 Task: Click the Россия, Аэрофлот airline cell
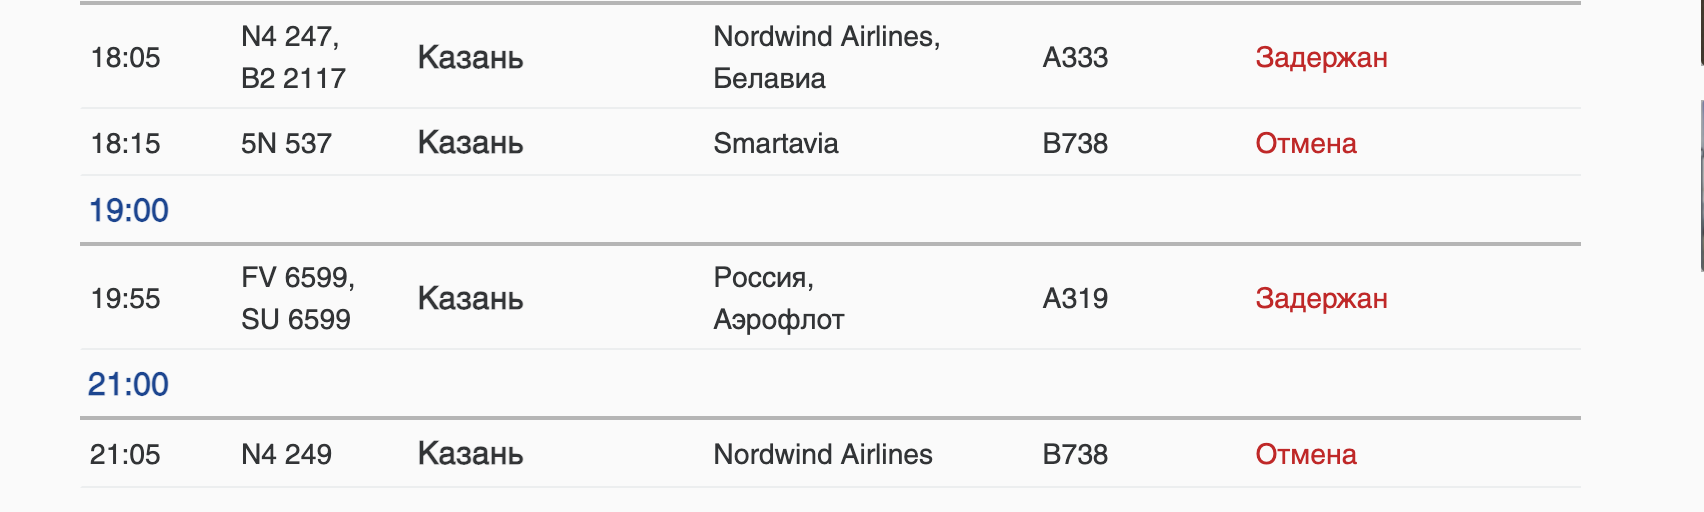(779, 298)
